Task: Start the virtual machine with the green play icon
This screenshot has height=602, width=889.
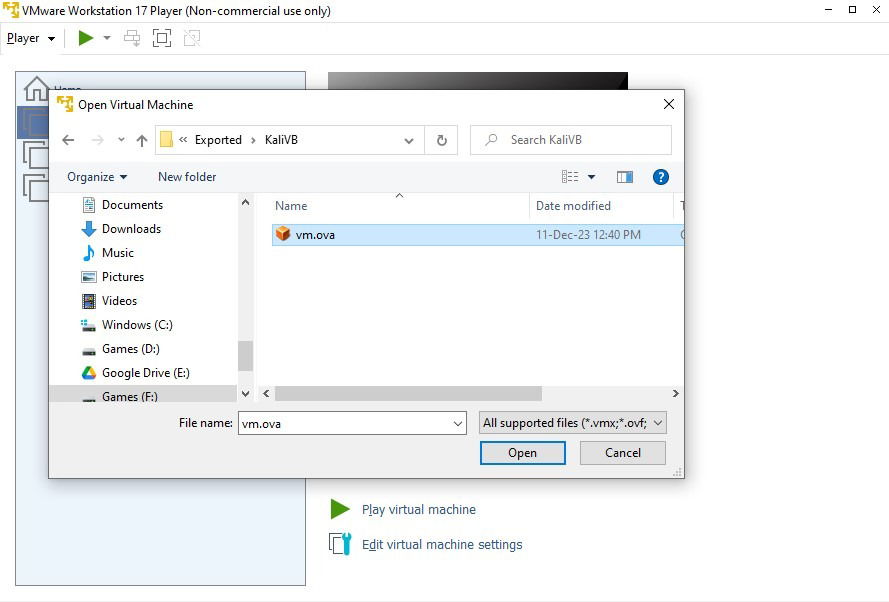Action: click(x=86, y=38)
